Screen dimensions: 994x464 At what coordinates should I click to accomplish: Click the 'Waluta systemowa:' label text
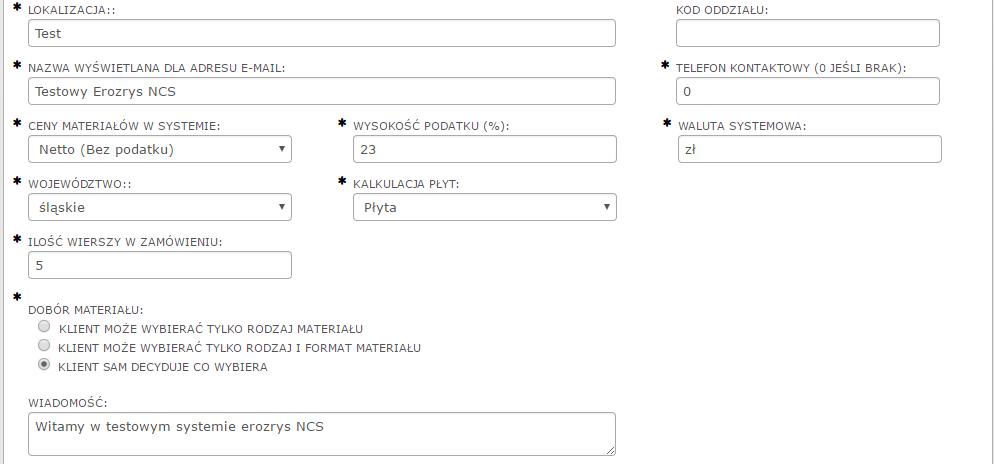coord(741,126)
